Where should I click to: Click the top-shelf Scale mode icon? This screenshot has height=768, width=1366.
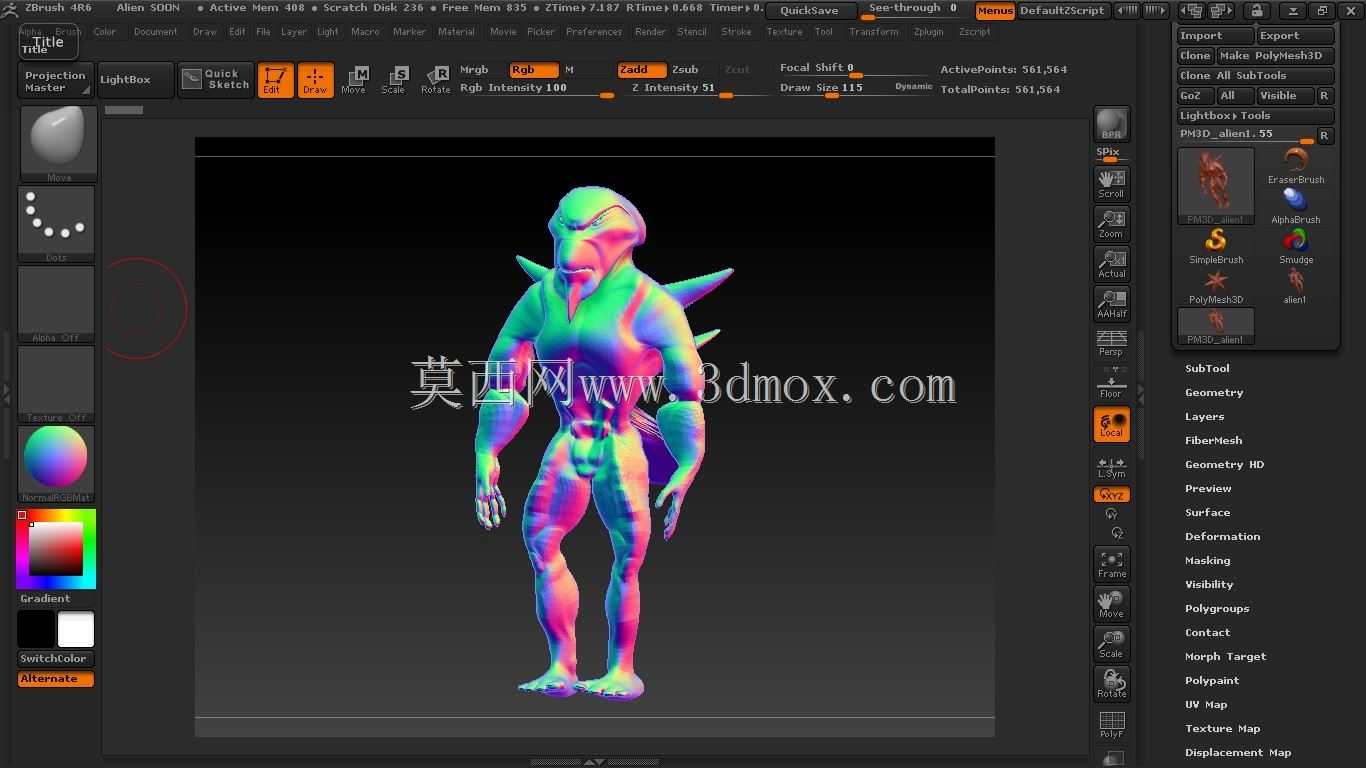[x=394, y=80]
